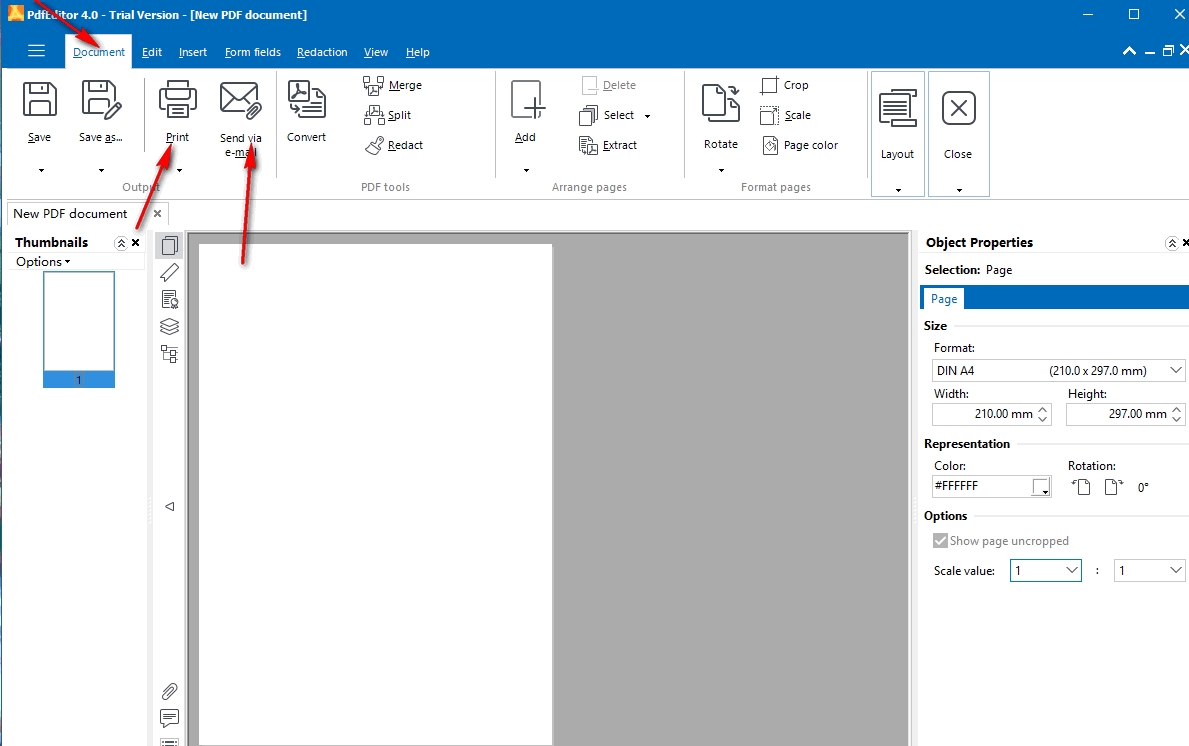Screen dimensions: 1189x746
Task: Open the layers panel in sidebar
Action: click(x=169, y=326)
